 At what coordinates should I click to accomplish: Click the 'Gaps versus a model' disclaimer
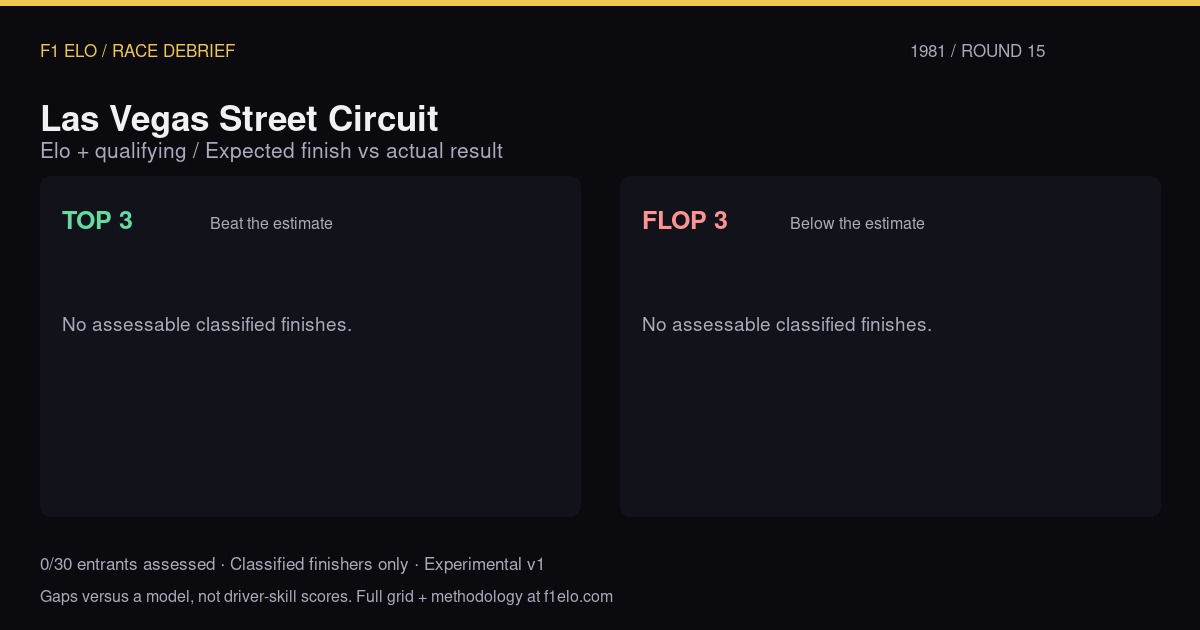pyautogui.click(x=113, y=597)
